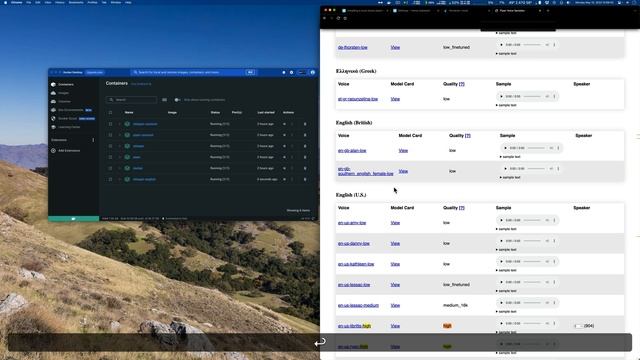Play the el-gr-rapunzelina-low audio sample
640x360 pixels.
(x=501, y=96)
